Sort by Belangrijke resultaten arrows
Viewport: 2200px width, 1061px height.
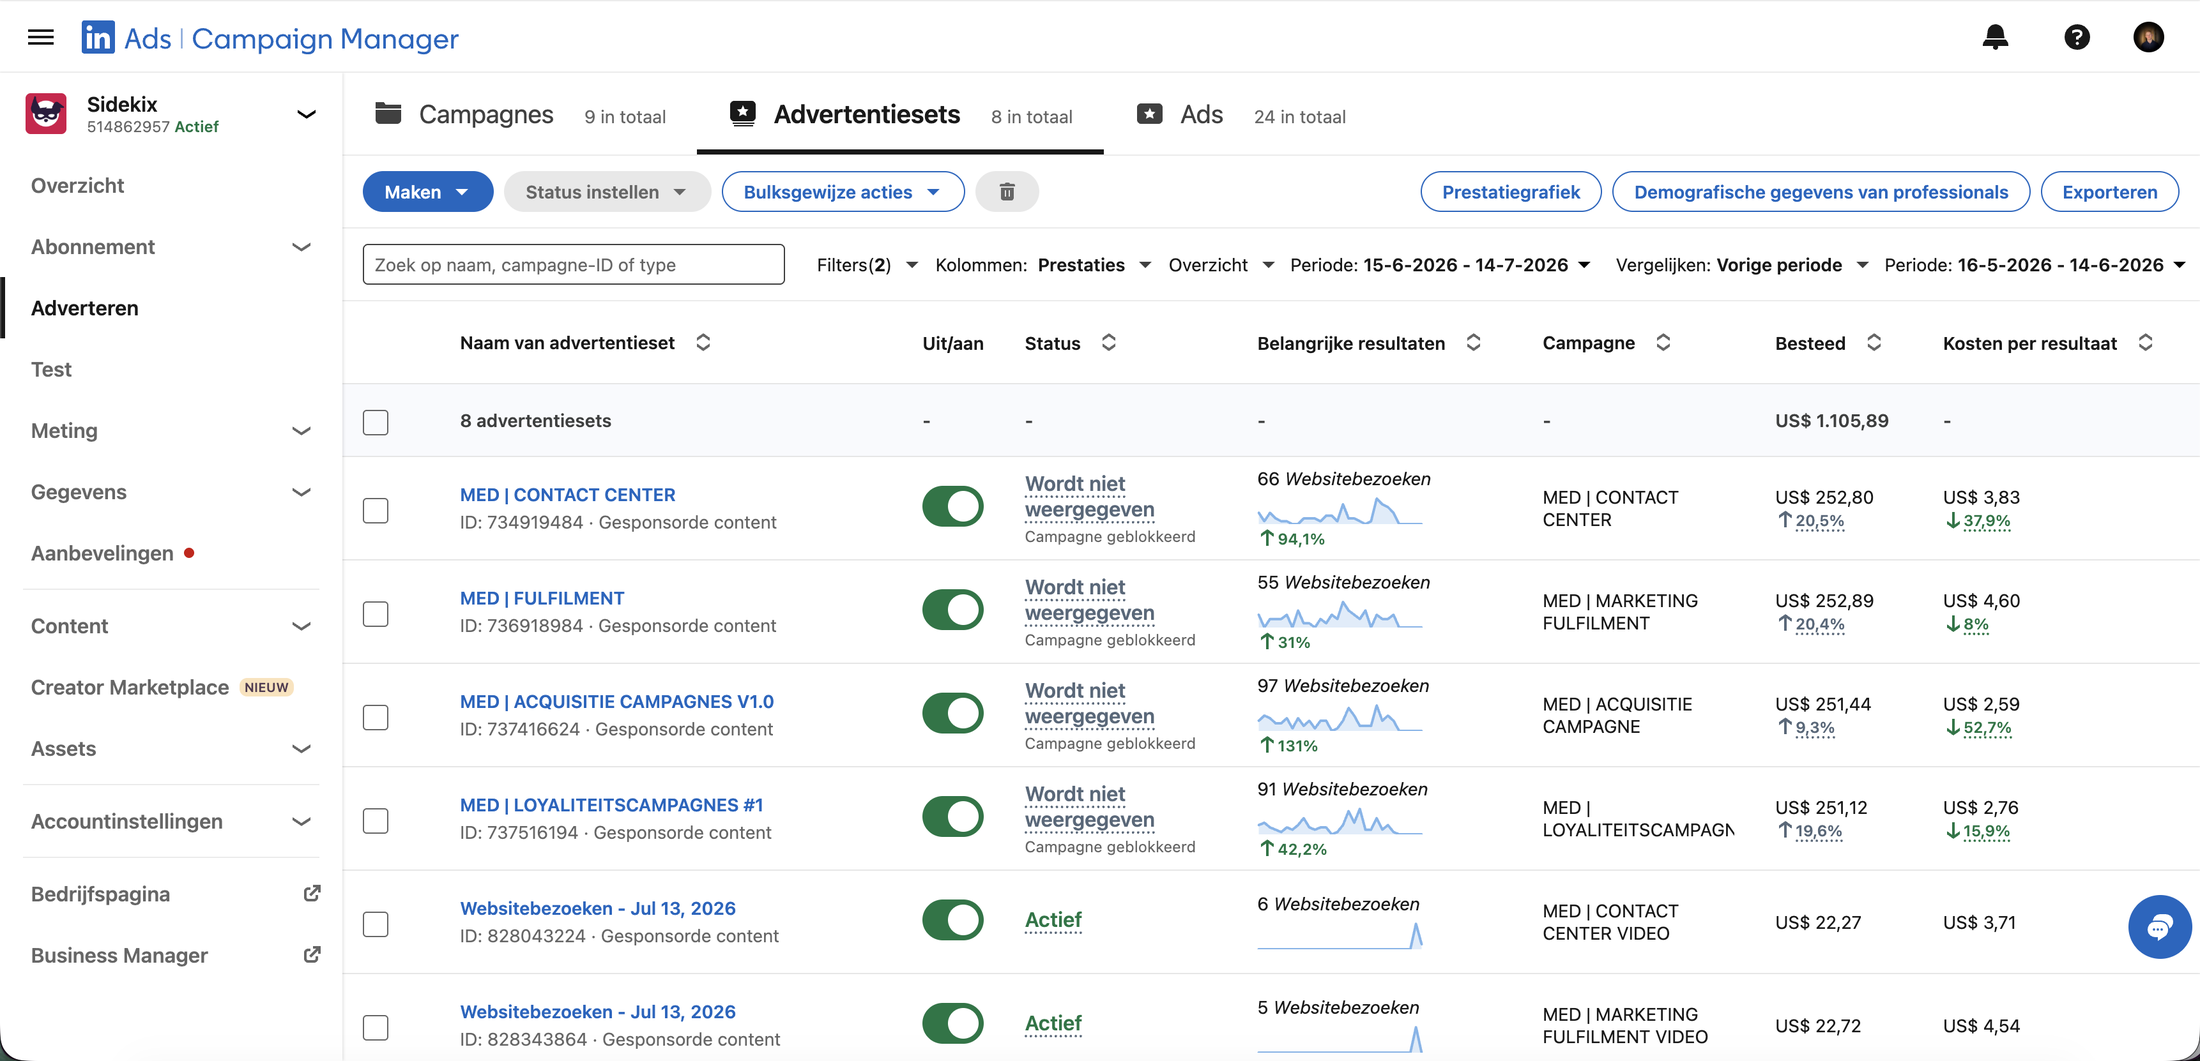click(x=1473, y=343)
